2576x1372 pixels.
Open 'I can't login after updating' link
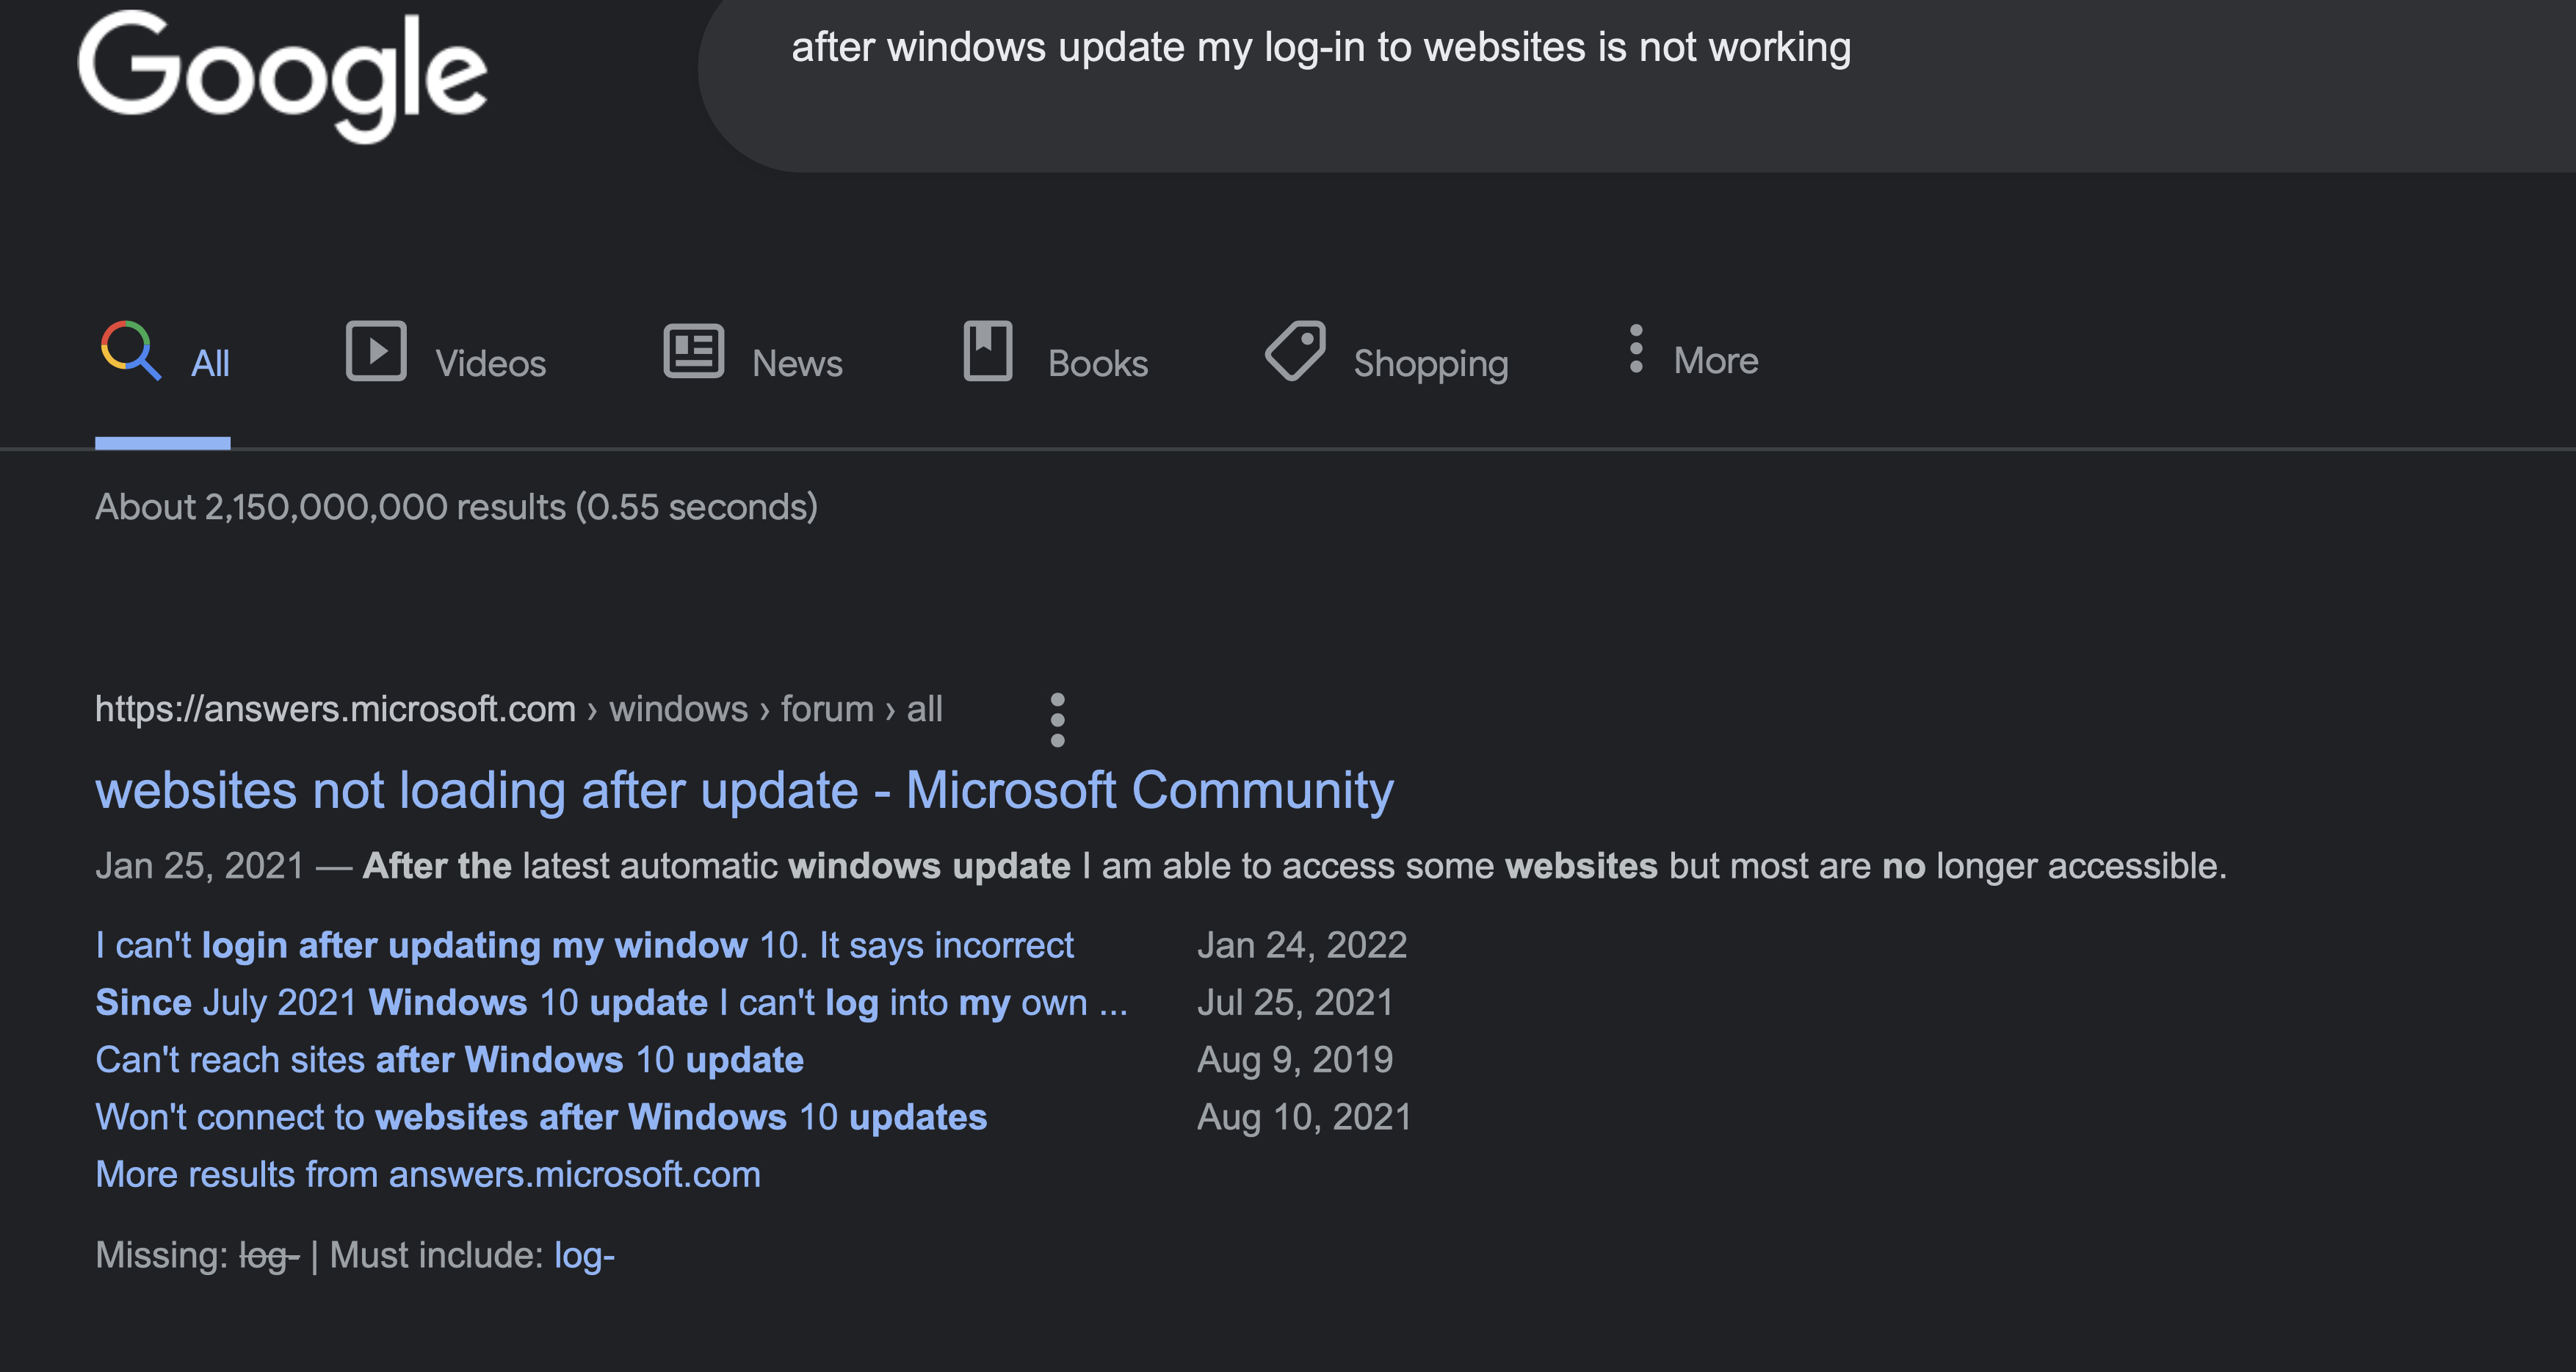tap(584, 945)
